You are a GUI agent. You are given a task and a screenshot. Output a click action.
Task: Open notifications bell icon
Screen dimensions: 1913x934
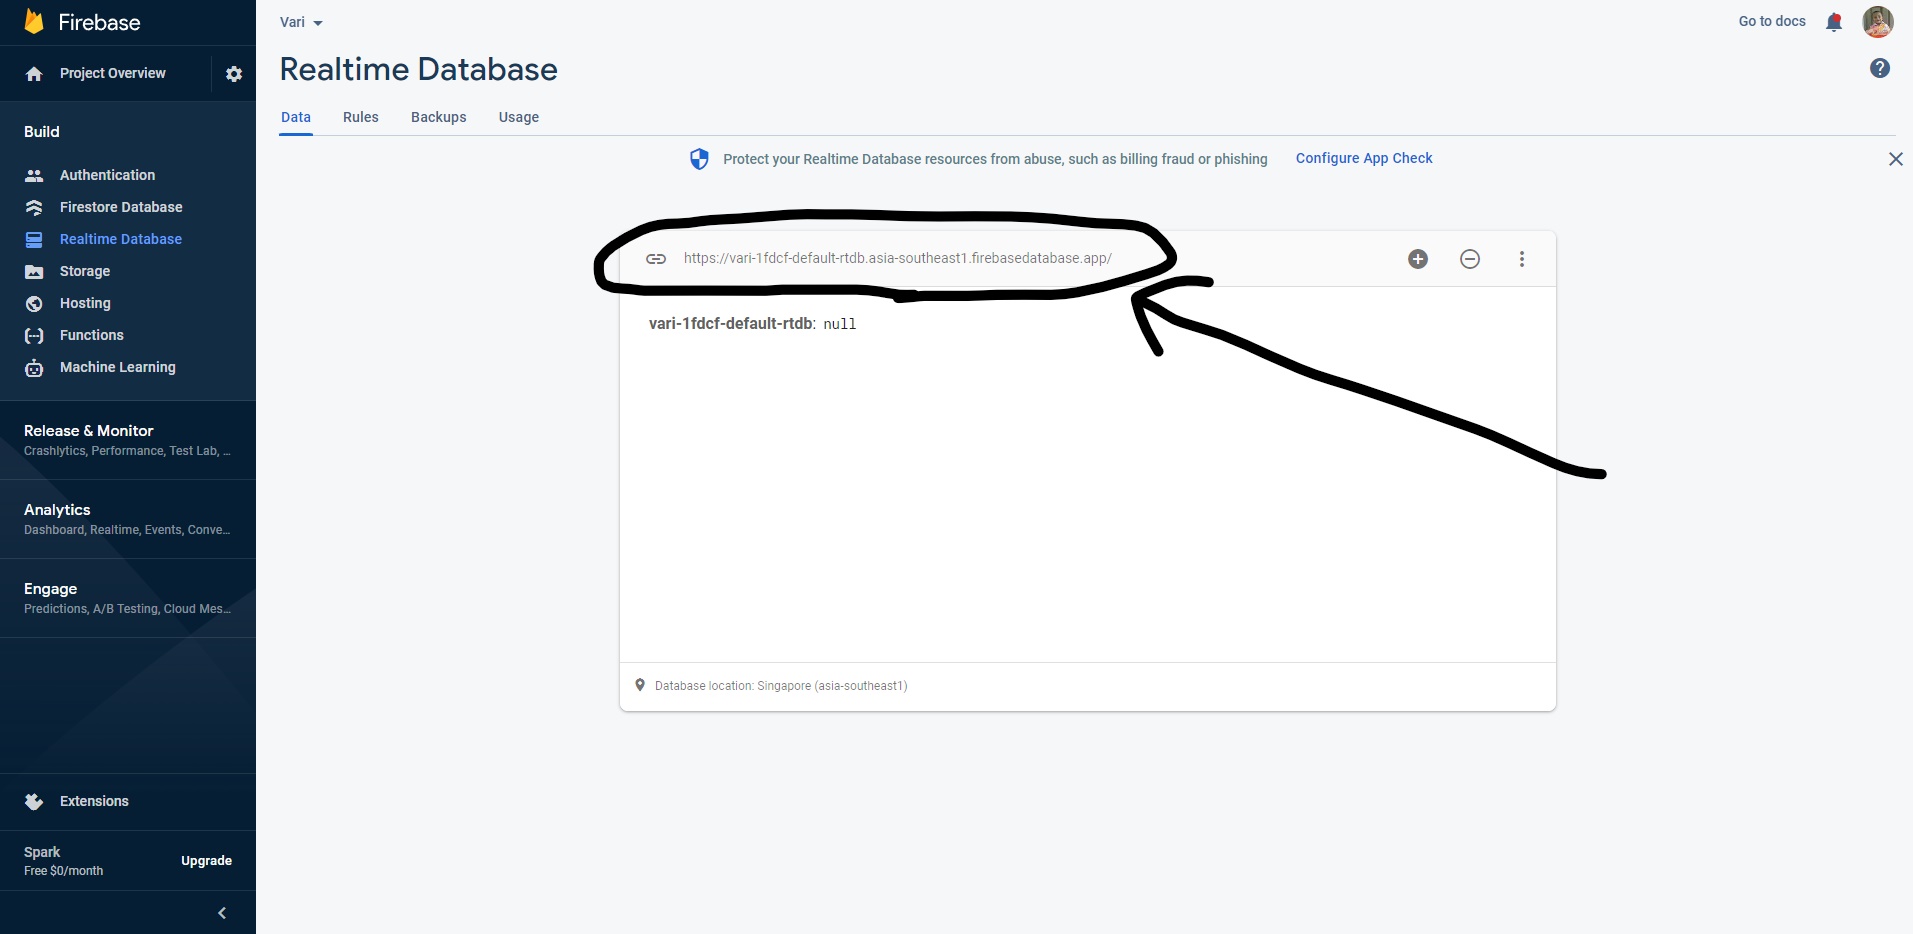tap(1833, 22)
